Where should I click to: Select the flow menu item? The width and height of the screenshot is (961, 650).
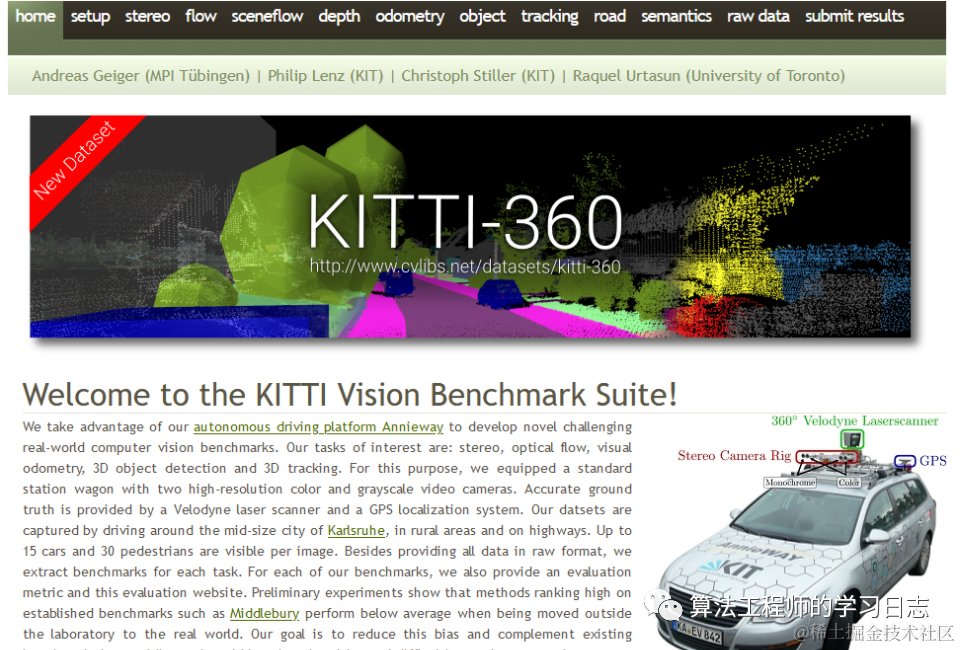tap(201, 17)
